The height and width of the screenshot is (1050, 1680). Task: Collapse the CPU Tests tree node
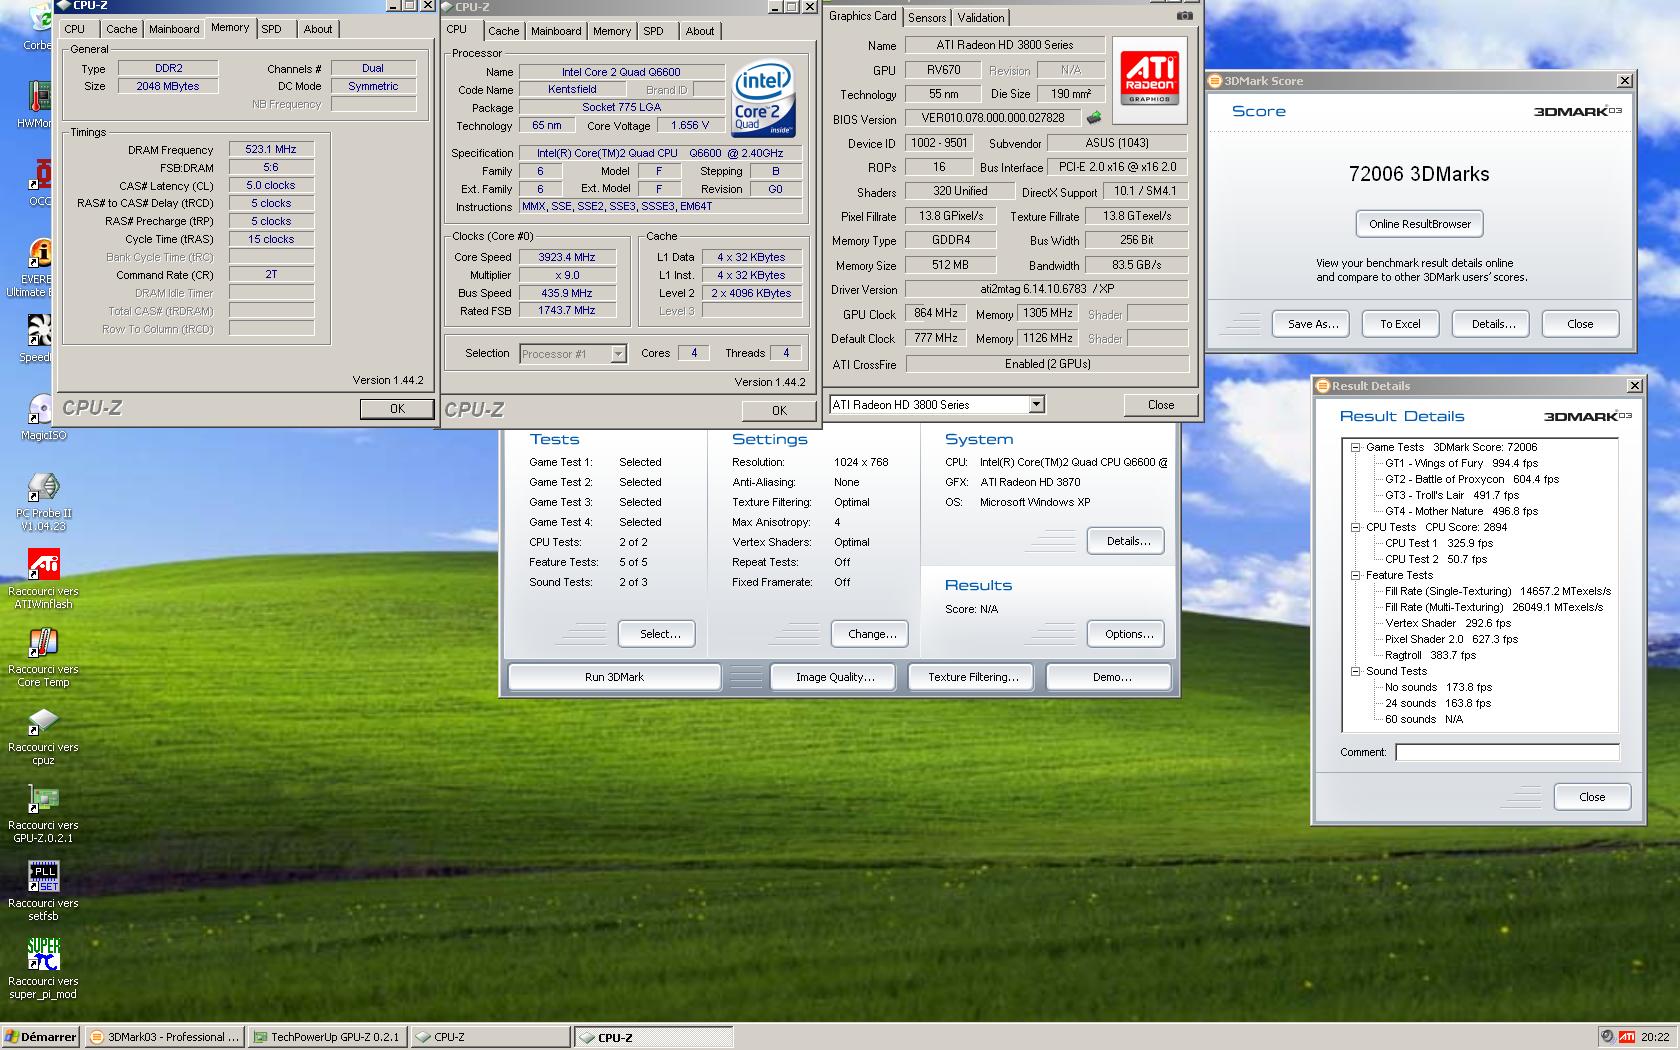pos(1355,527)
